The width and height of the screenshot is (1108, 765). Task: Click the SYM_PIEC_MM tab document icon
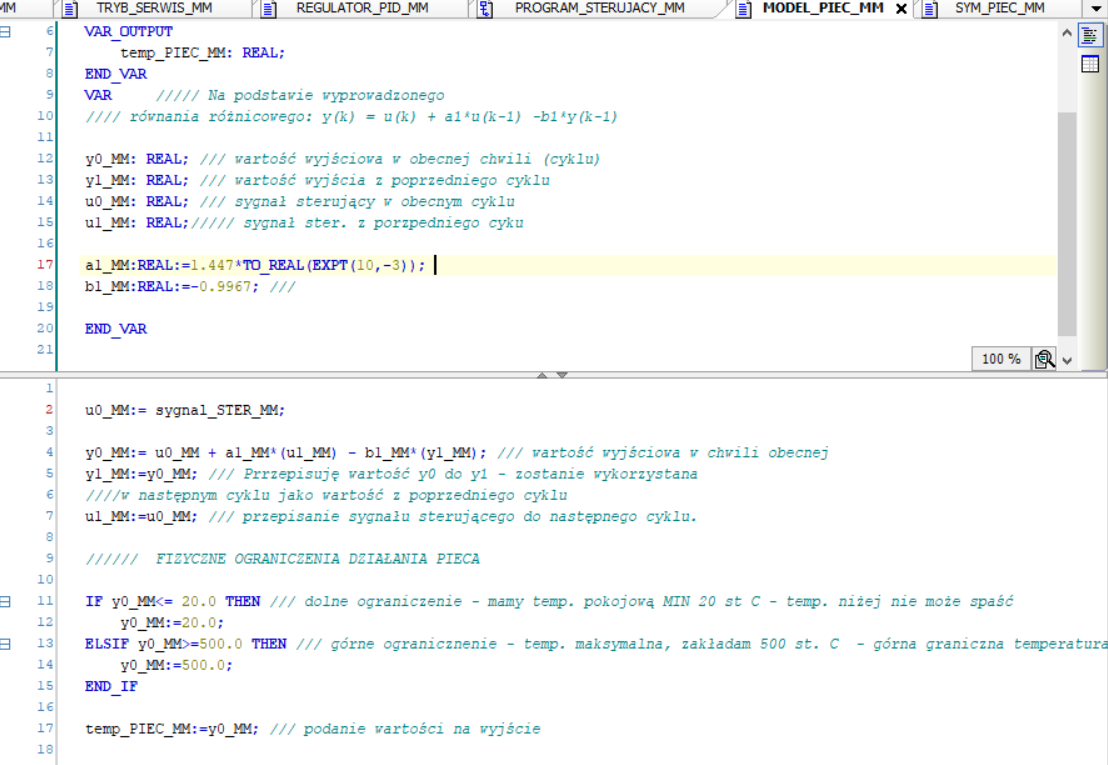pyautogui.click(x=930, y=8)
